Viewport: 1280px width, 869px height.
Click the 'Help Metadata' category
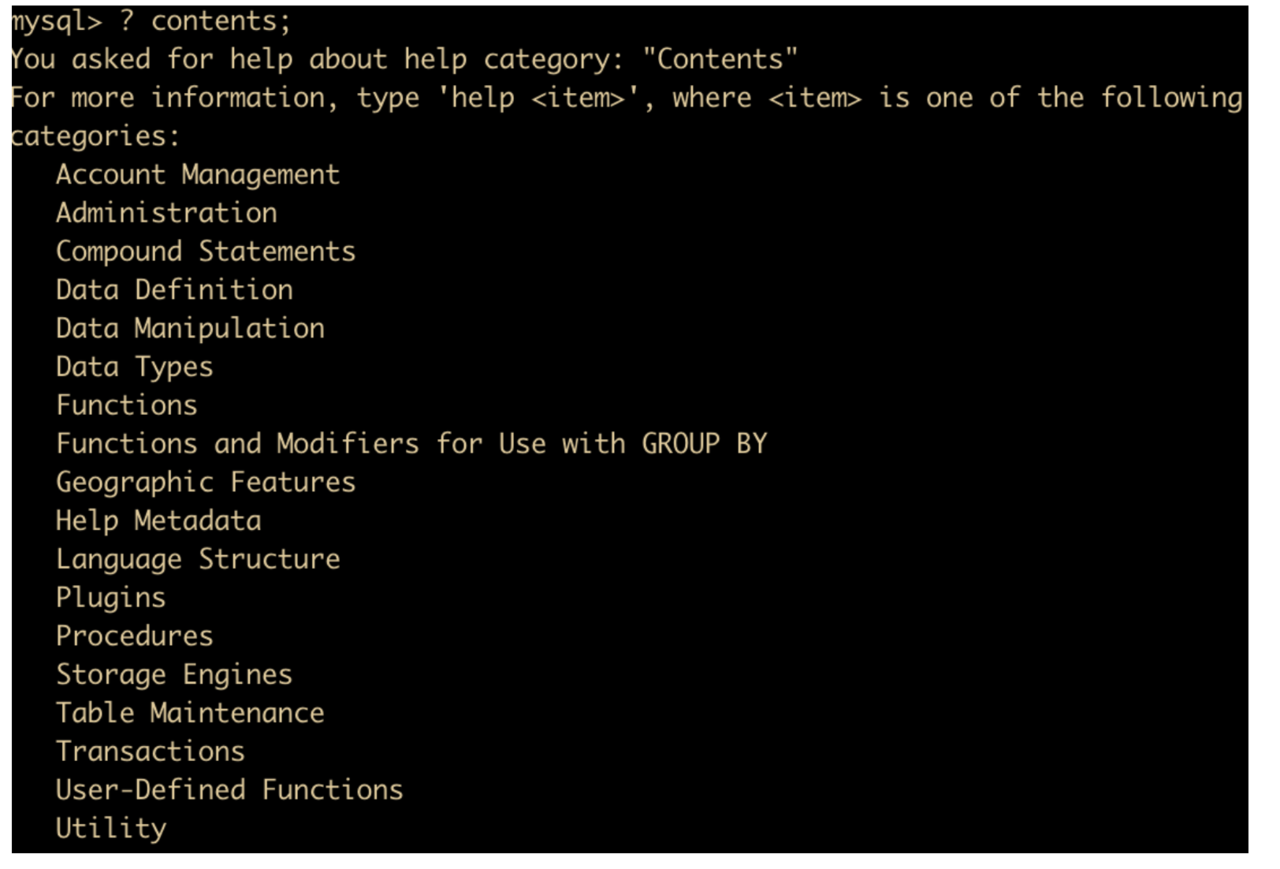(159, 520)
